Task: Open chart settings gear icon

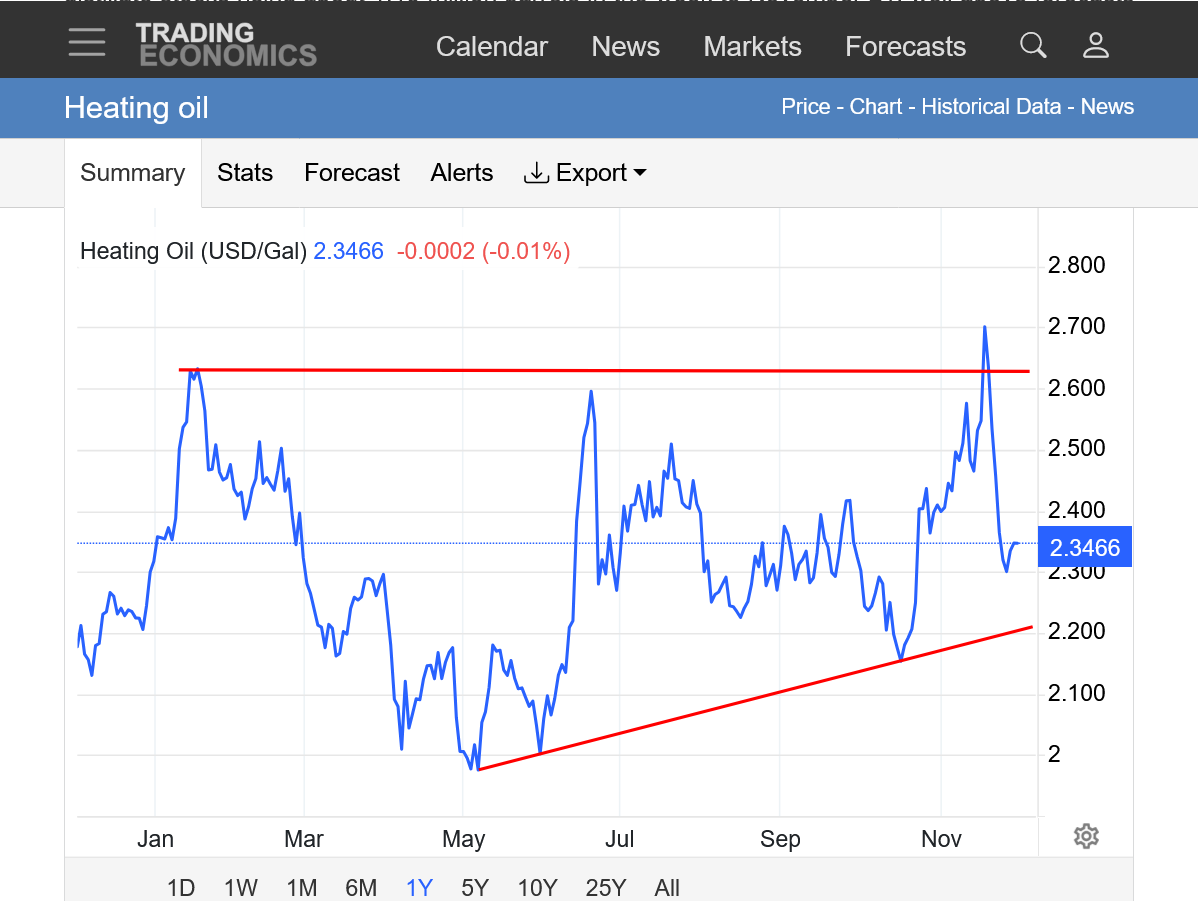Action: (x=1086, y=836)
